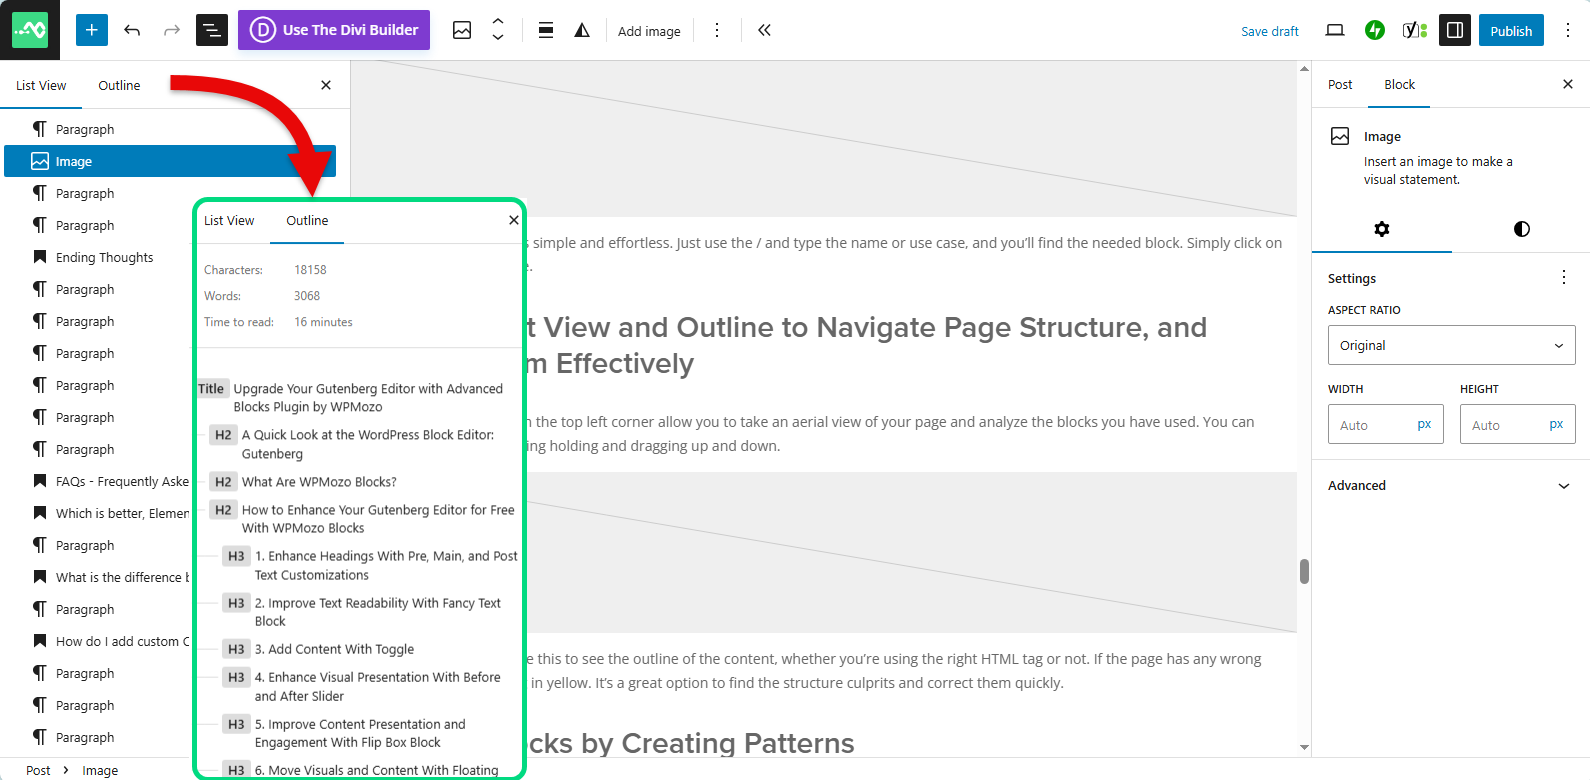
Task: Open block toolbar three-dot options
Action: click(x=716, y=30)
